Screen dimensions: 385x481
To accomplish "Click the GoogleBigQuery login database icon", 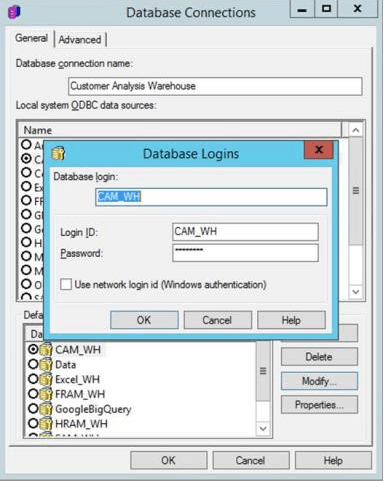I will tap(46, 409).
